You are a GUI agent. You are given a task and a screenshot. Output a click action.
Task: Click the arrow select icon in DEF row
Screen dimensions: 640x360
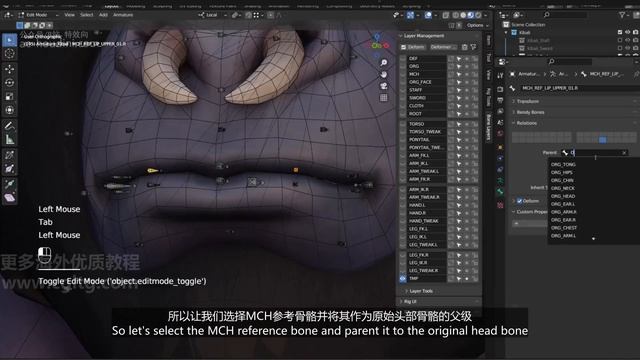pyautogui.click(x=459, y=59)
